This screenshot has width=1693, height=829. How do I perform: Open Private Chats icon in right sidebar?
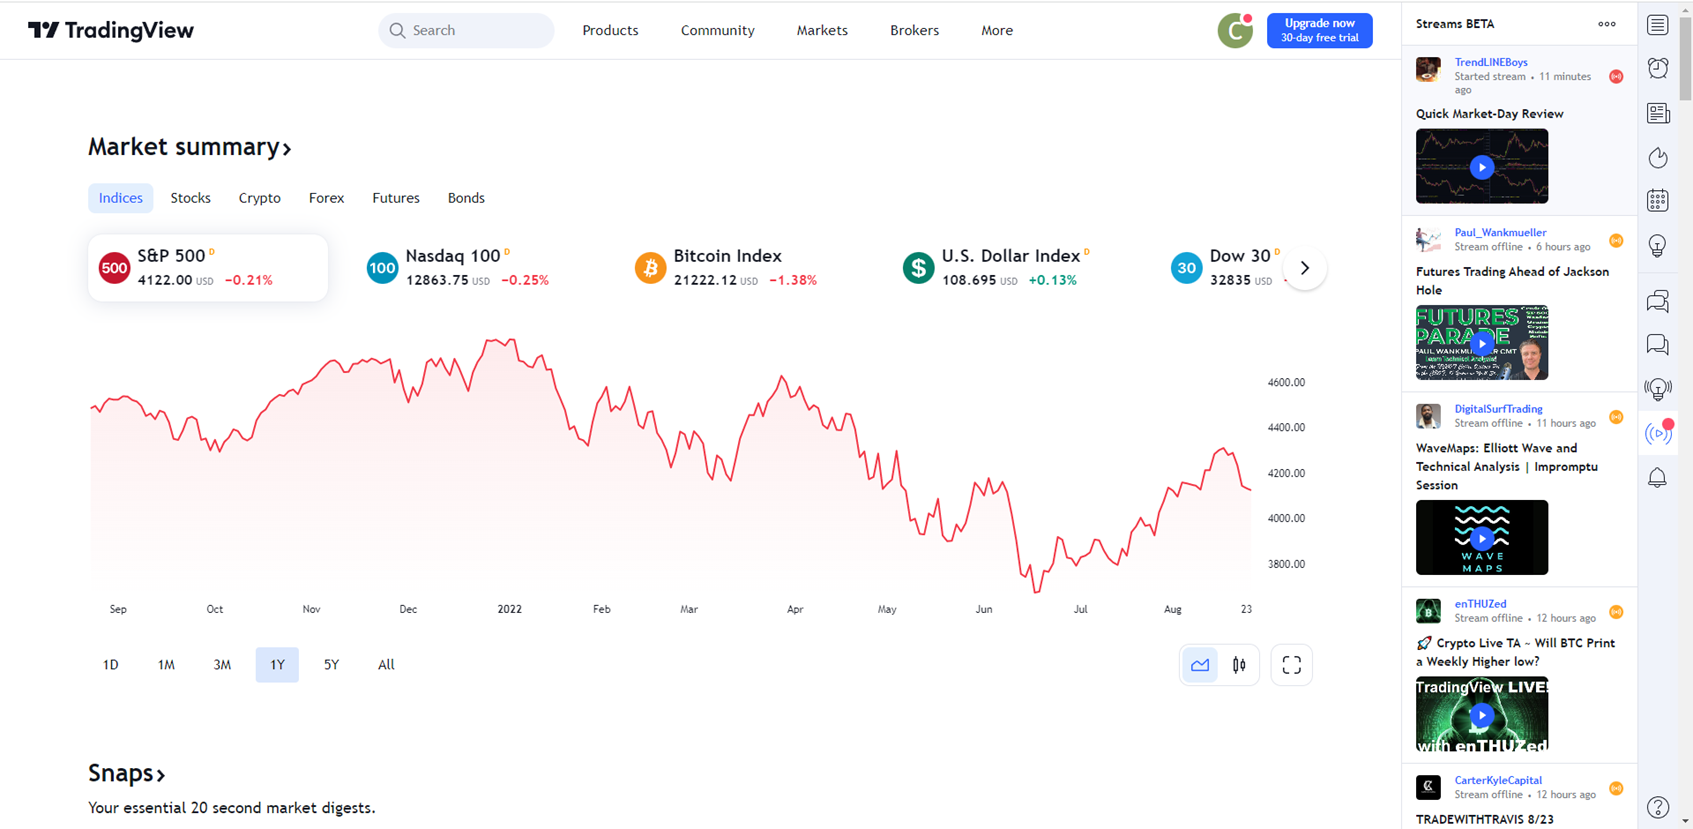(1658, 345)
